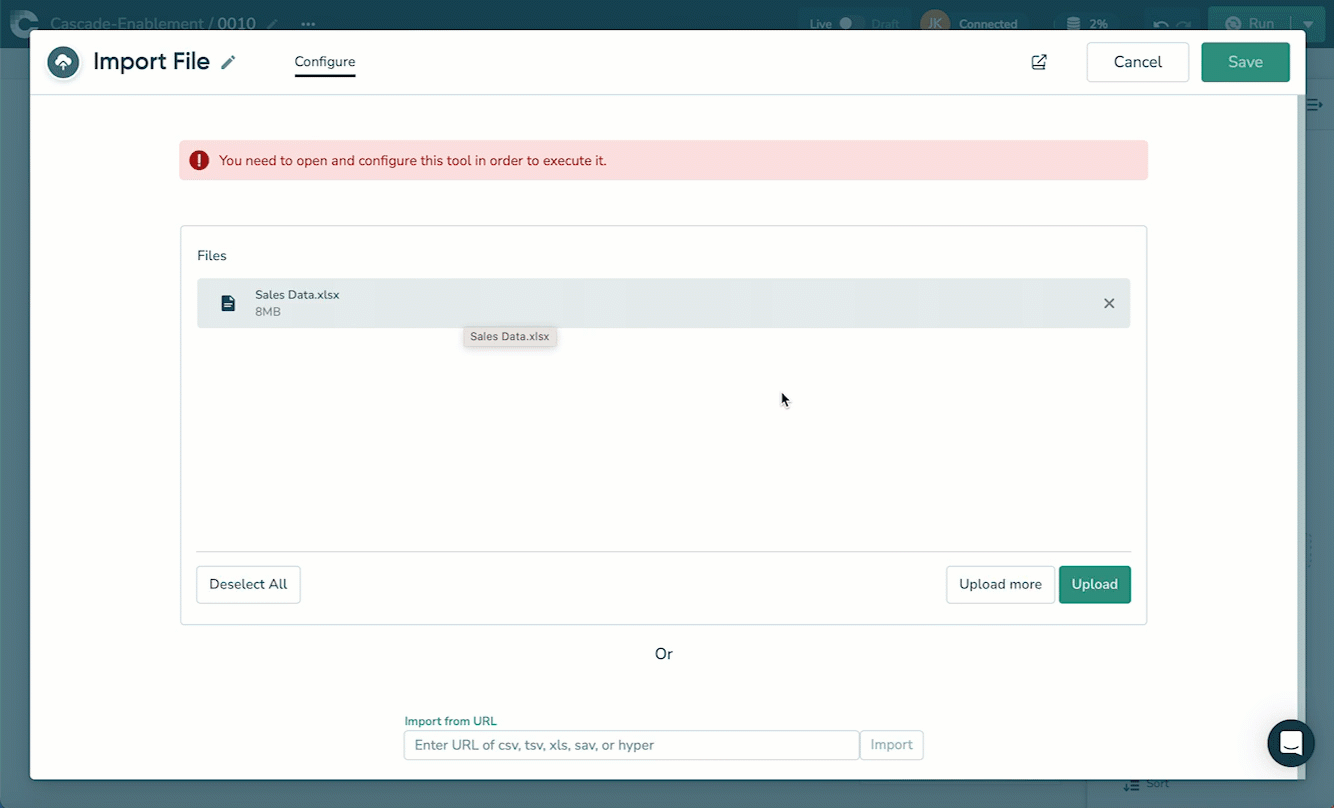Screen dimensions: 1334x808
Task: Open the chat support bubble icon
Action: tap(1290, 743)
